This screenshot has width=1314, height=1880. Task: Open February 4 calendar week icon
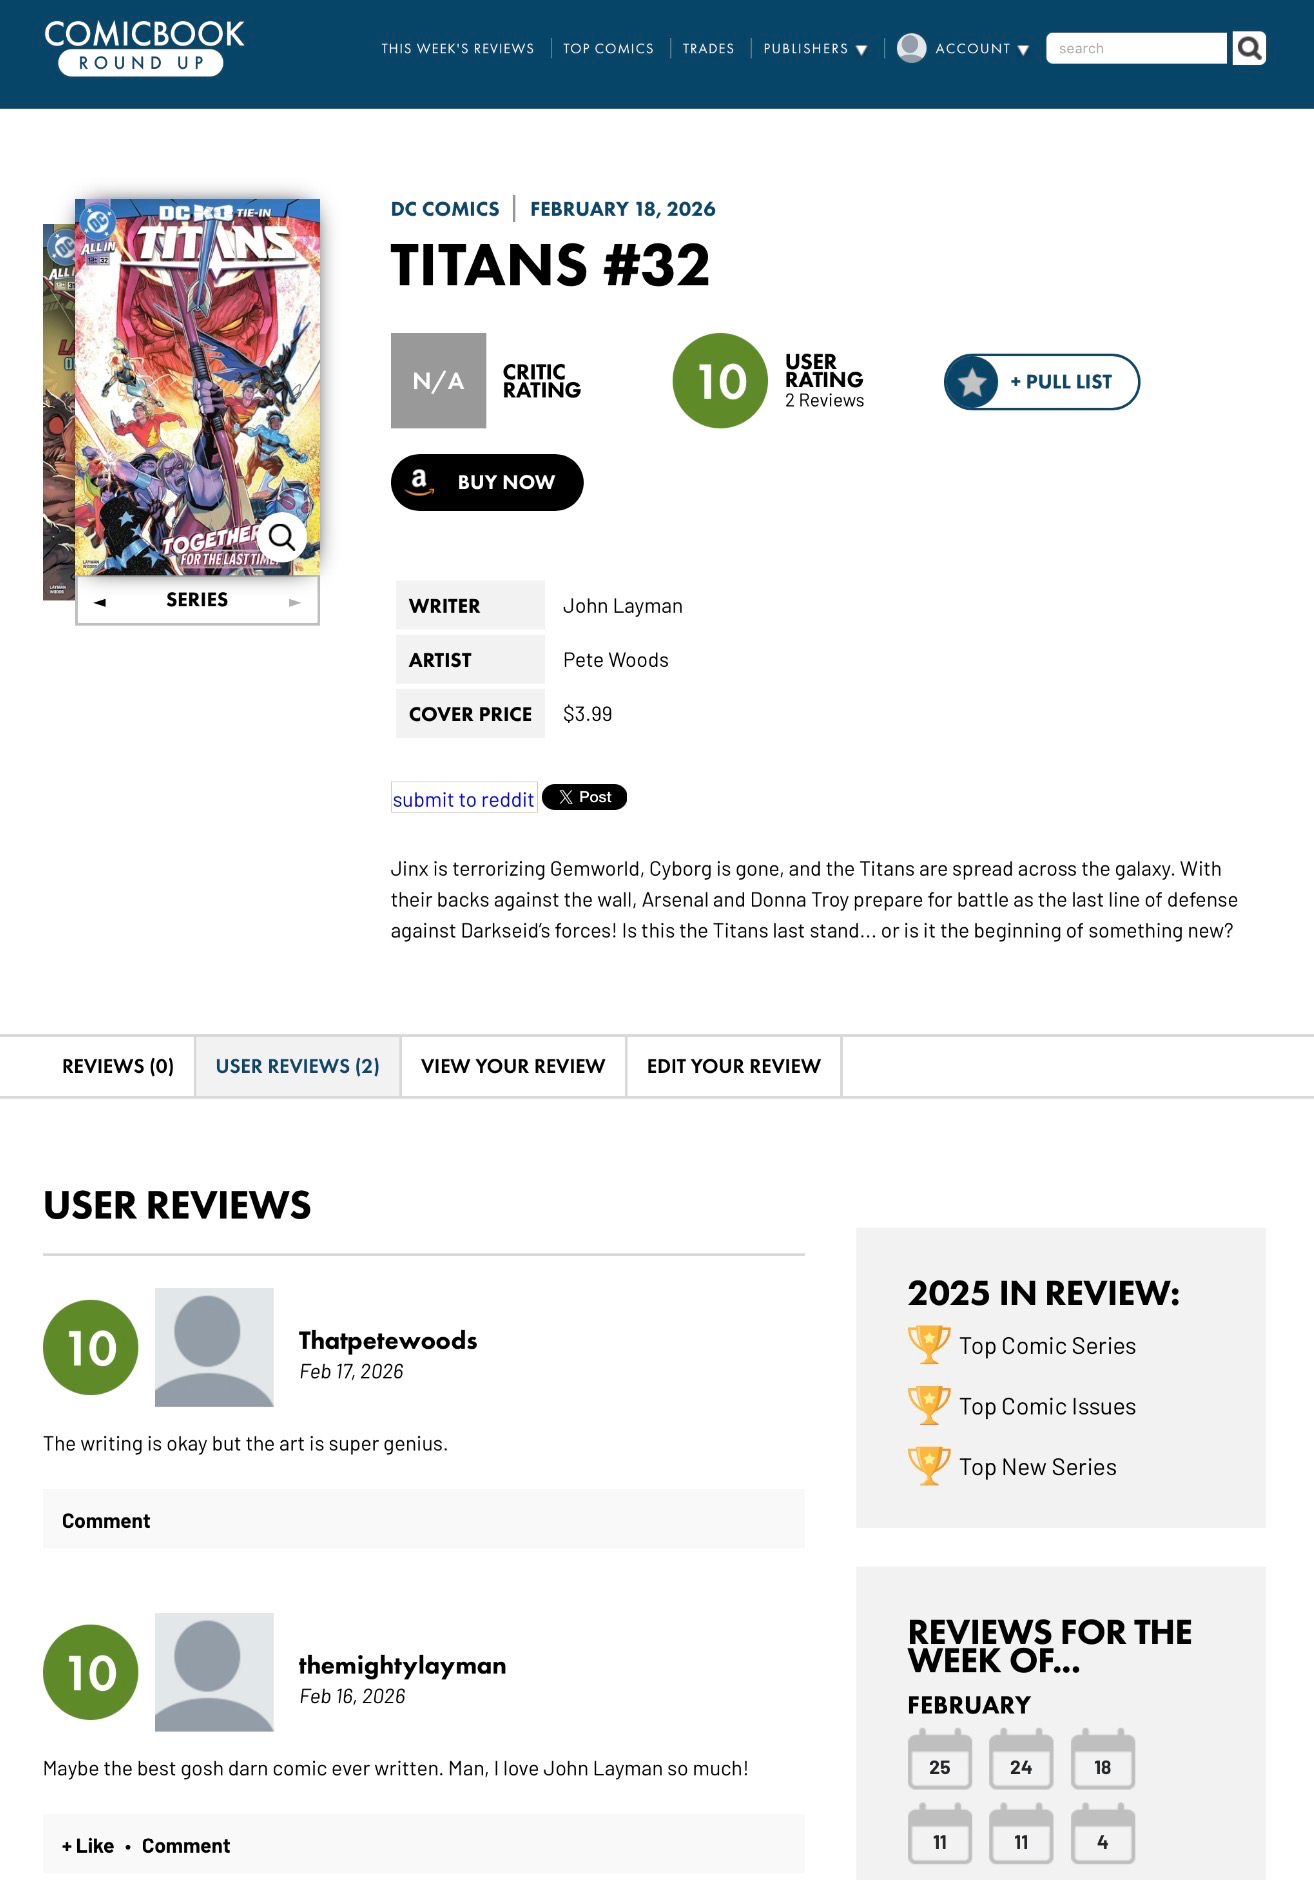pyautogui.click(x=1102, y=1836)
